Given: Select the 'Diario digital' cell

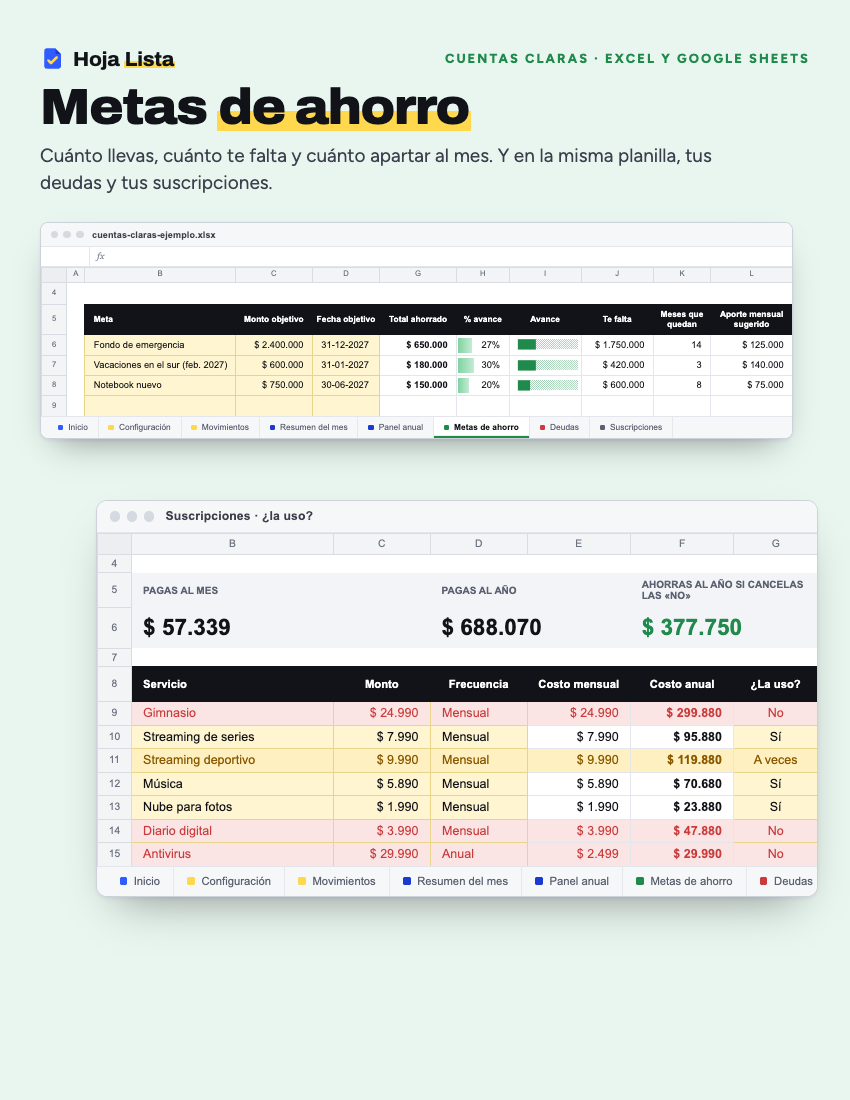Looking at the screenshot, I should pos(232,831).
